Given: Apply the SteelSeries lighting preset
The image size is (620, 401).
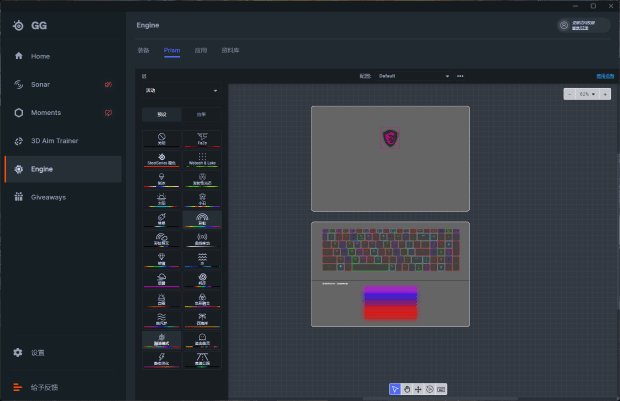Looking at the screenshot, I should coord(162,159).
